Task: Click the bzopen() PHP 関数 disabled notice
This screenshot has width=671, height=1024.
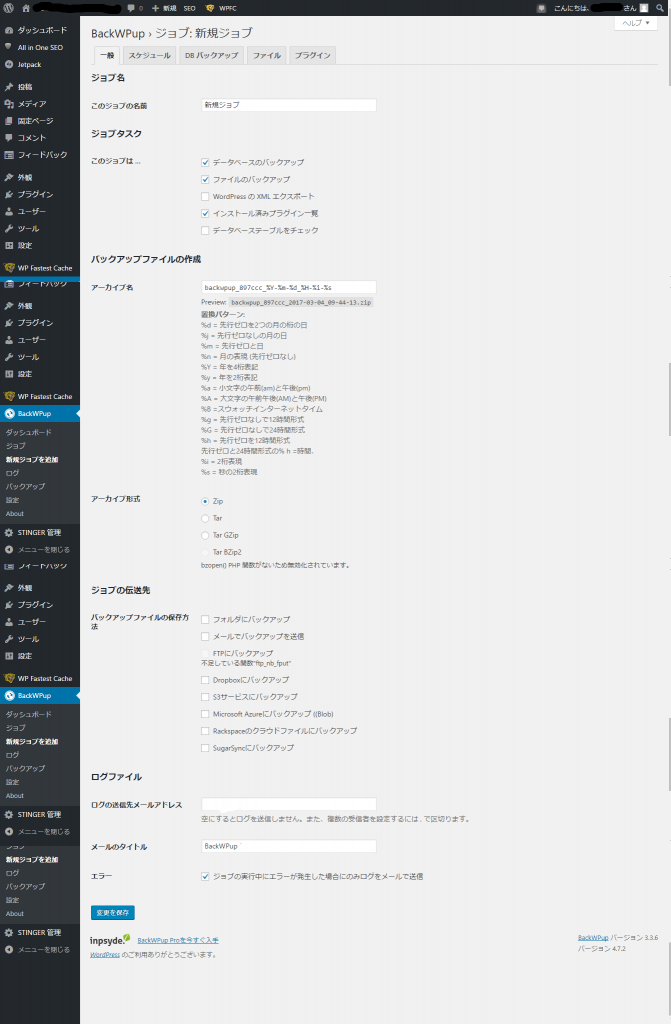Action: 275,565
